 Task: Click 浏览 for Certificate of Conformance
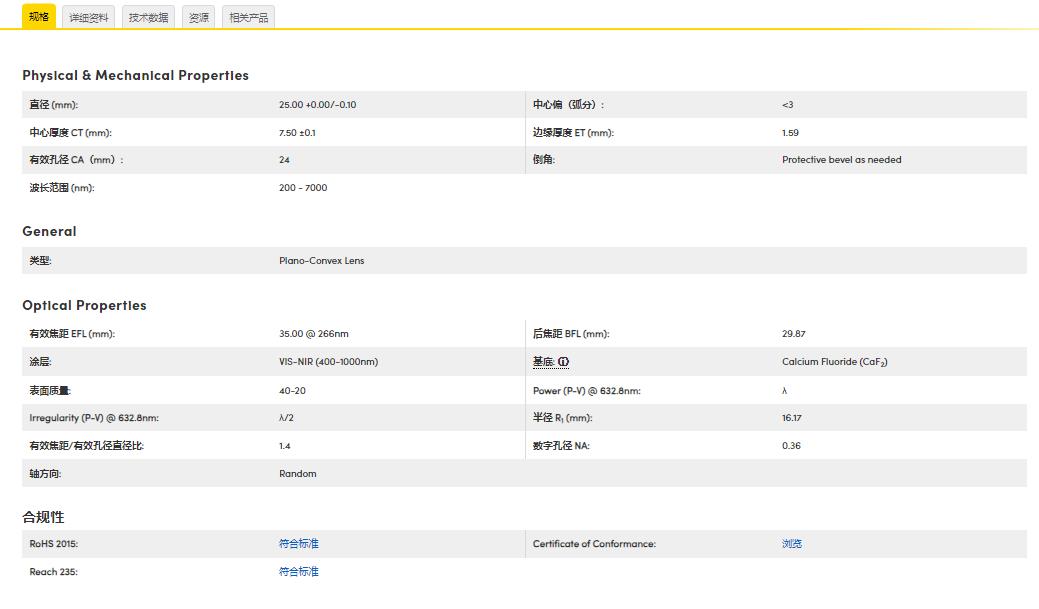[x=791, y=544]
